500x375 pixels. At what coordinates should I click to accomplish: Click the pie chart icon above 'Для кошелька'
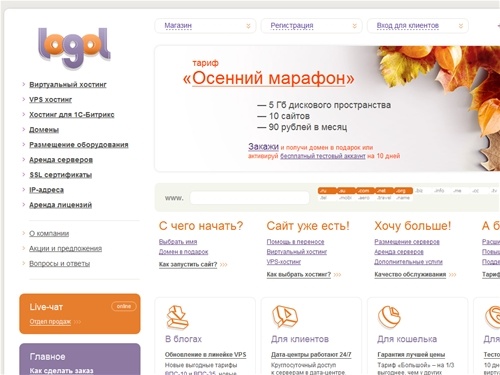click(x=389, y=317)
